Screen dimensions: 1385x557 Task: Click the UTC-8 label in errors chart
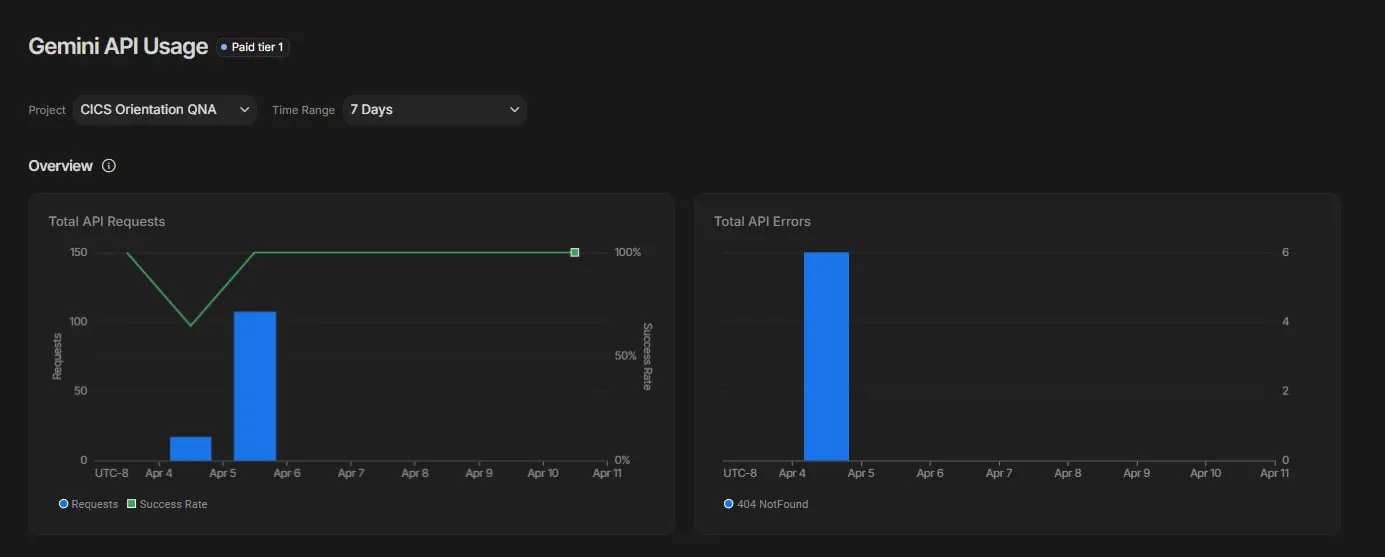tap(740, 473)
